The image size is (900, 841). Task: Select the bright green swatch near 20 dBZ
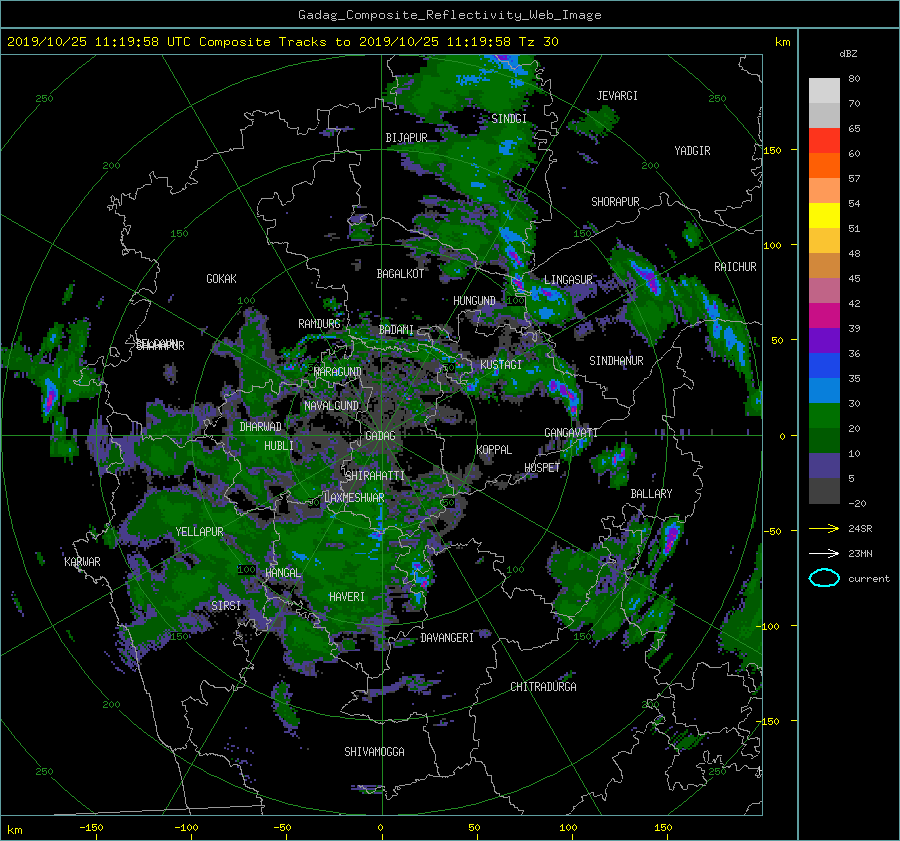coord(824,416)
